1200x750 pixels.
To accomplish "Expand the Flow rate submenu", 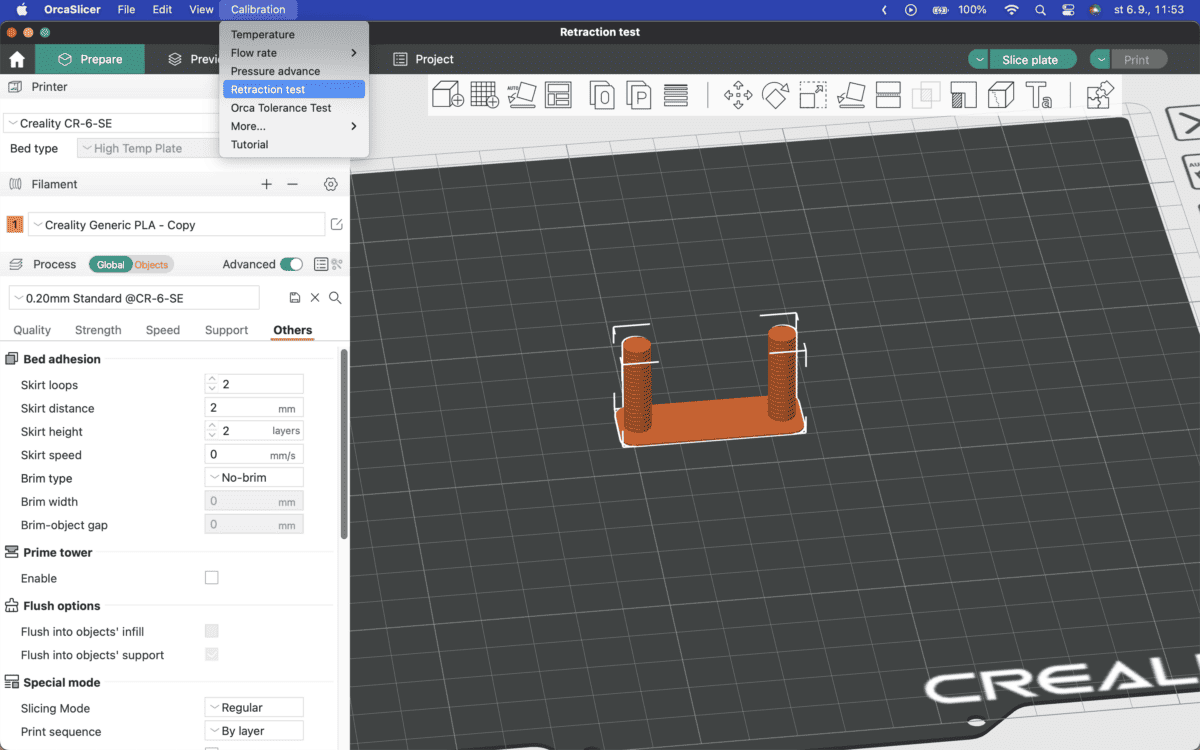I will pos(294,53).
